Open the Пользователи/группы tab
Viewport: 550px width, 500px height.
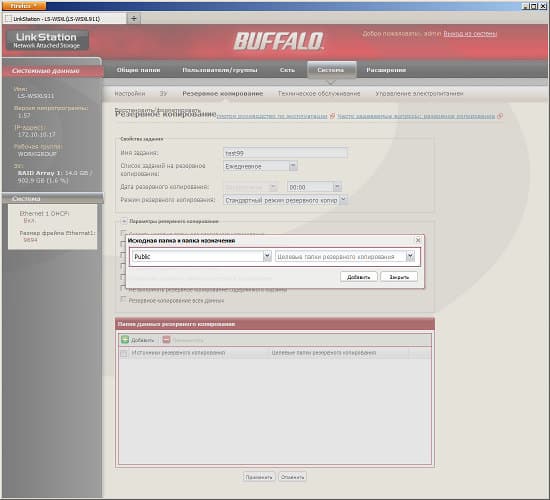[220, 70]
